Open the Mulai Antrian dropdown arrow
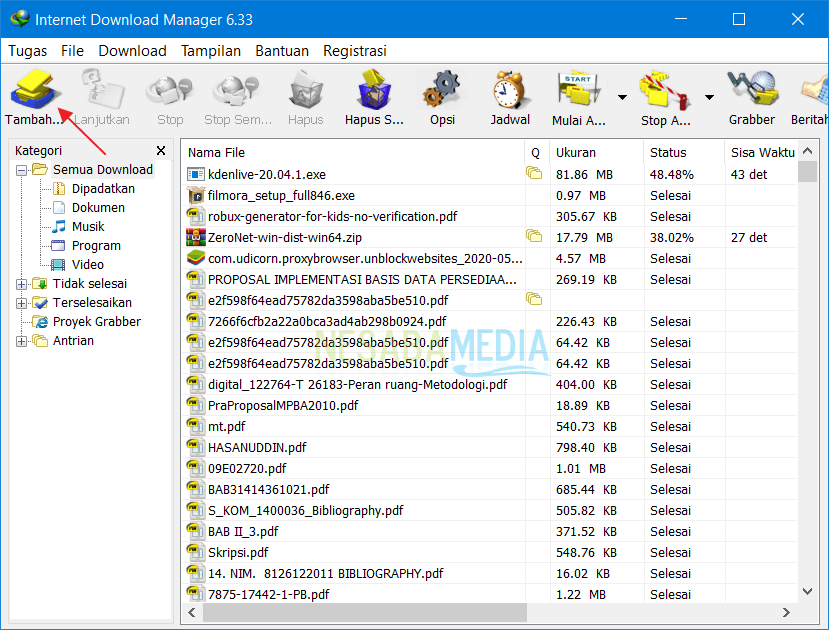Image resolution: width=829 pixels, height=630 pixels. [622, 97]
